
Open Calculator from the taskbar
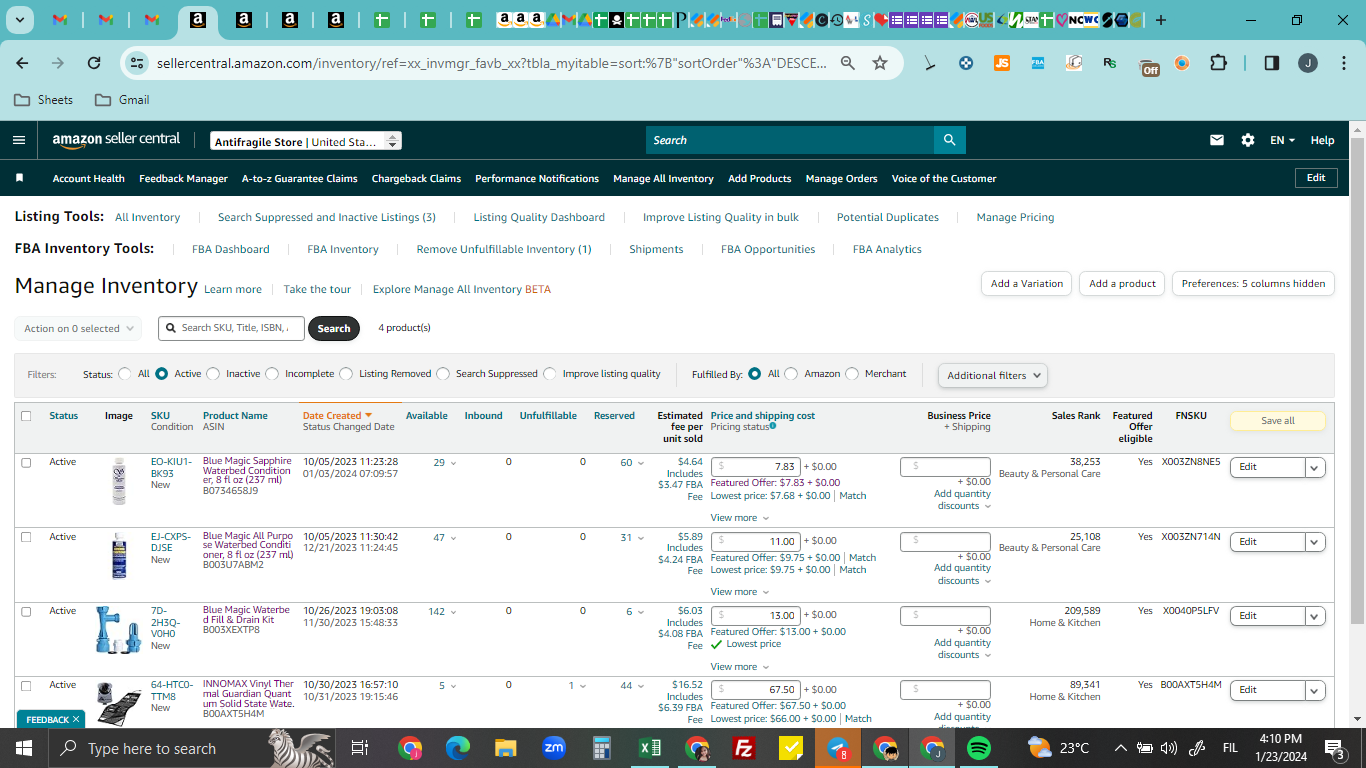[602, 748]
